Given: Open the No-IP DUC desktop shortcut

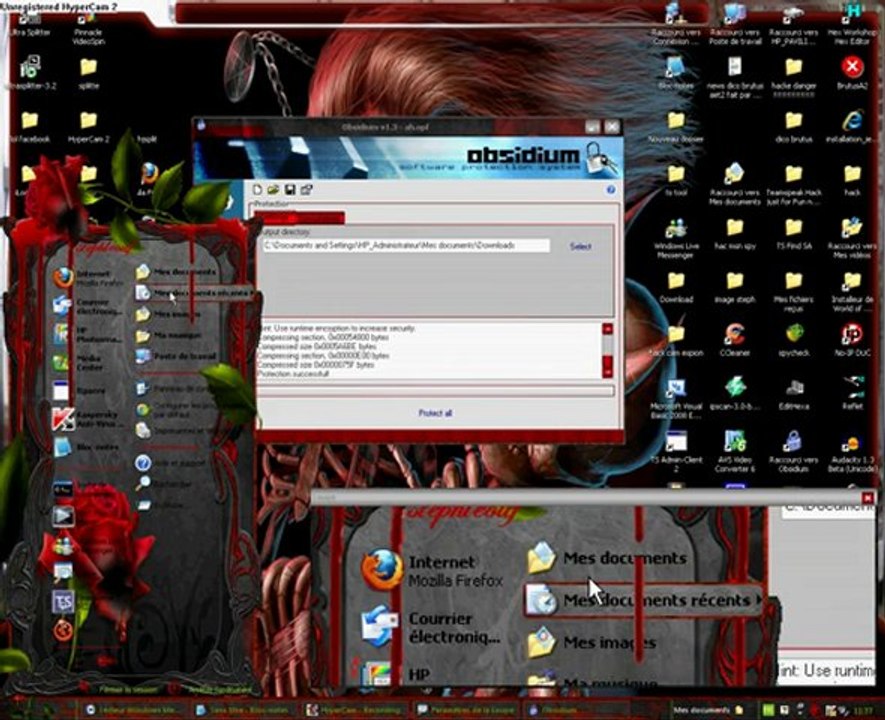Looking at the screenshot, I should [x=852, y=341].
